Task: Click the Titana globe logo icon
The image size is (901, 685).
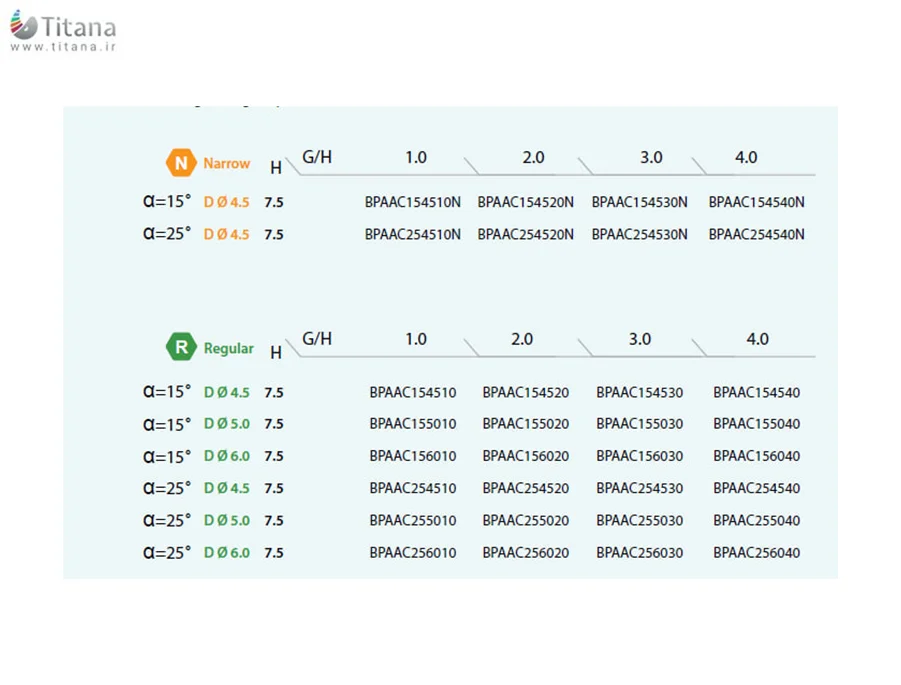Action: 23,26
